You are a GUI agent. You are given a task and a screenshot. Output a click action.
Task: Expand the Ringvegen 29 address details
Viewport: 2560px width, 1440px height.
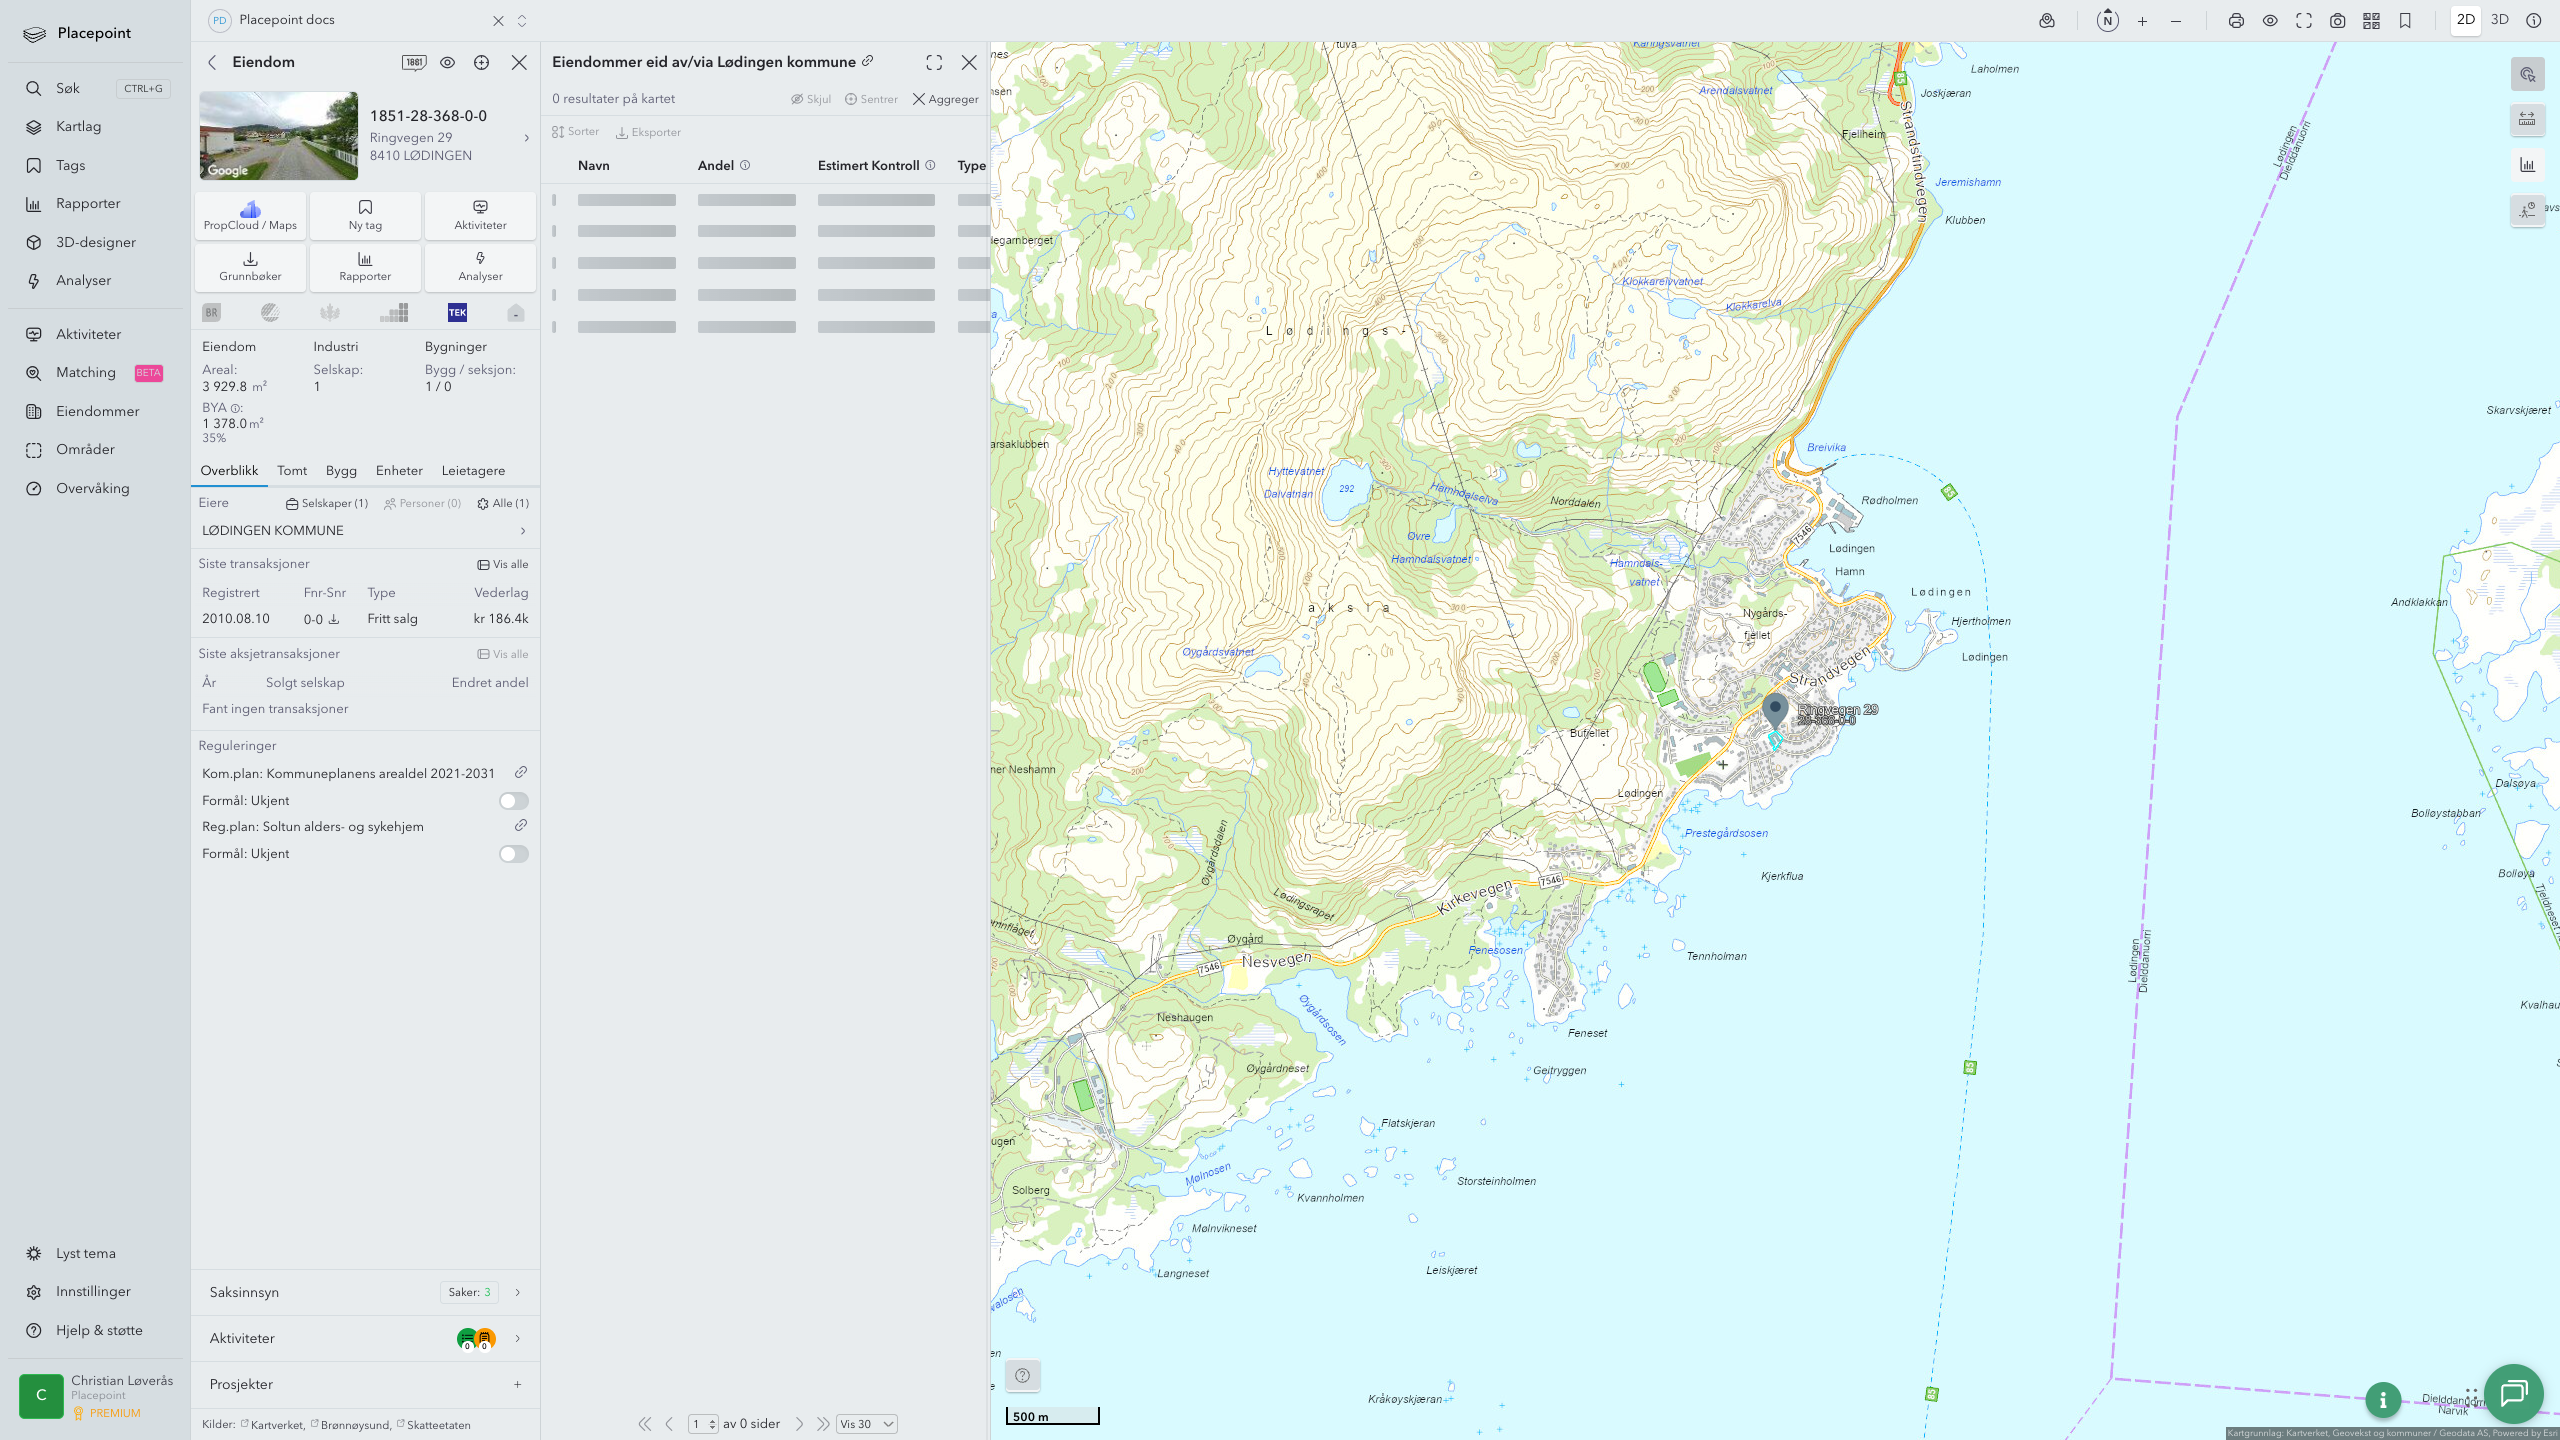[x=527, y=138]
